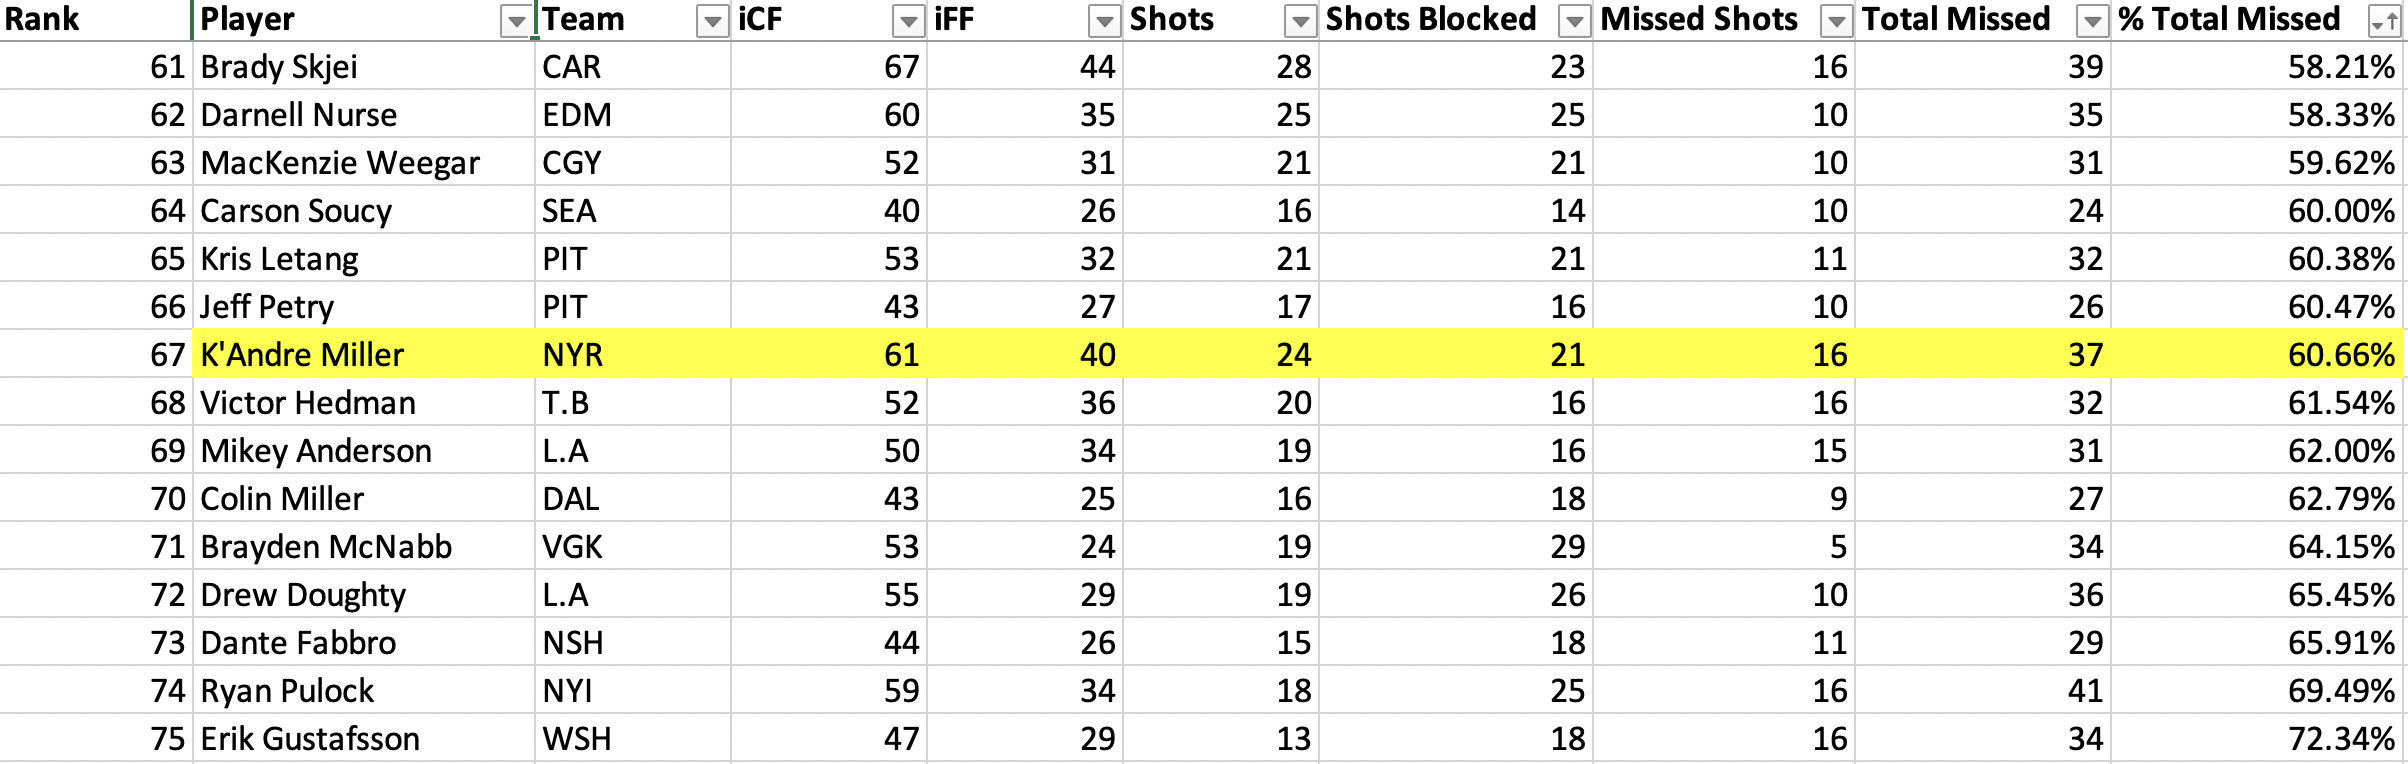Image resolution: width=2408 pixels, height=764 pixels.
Task: Open the Shots Blocked filter dropdown
Action: 1574,21
